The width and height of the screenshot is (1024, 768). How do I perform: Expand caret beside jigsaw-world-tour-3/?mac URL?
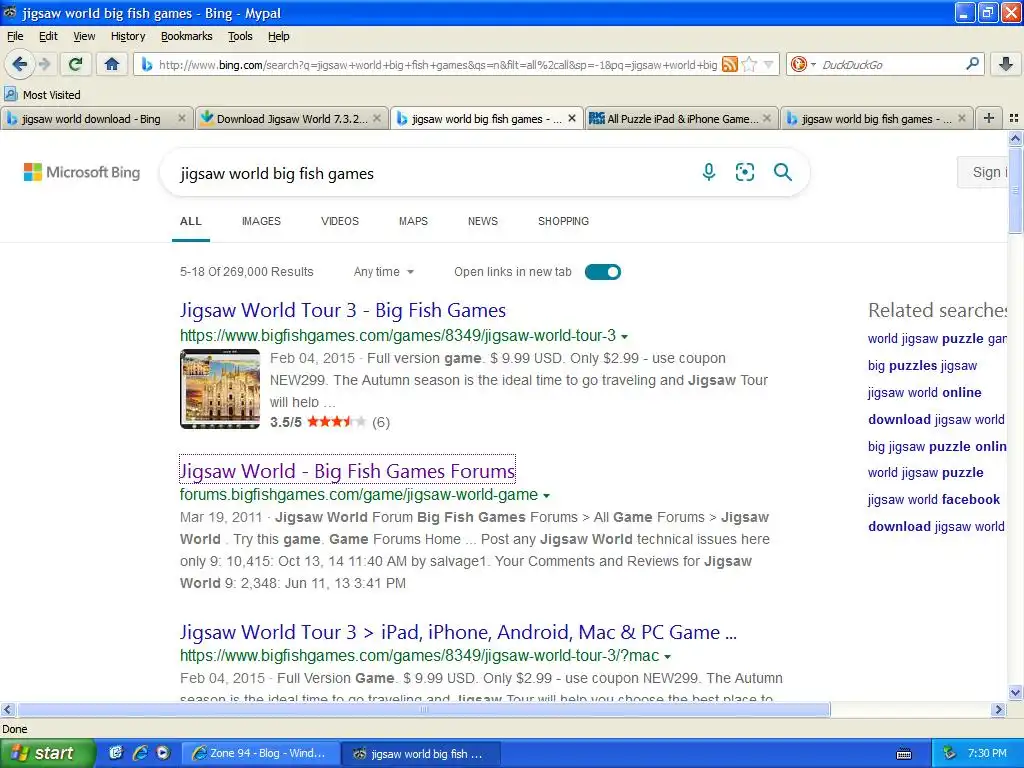tap(667, 657)
